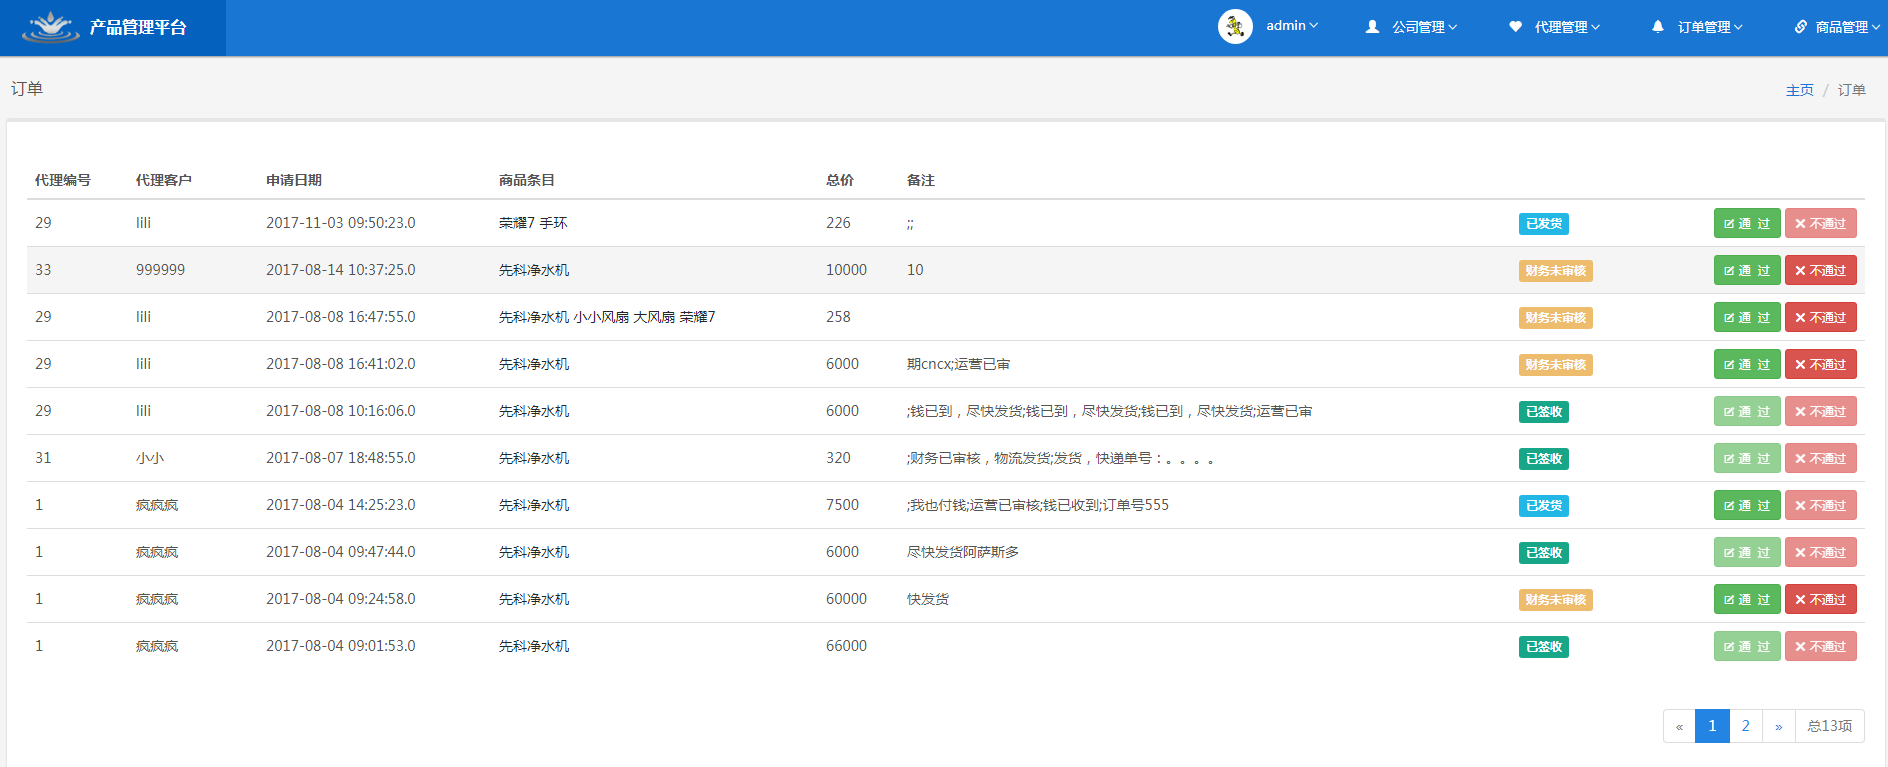Click 通过 for the 258 total order

pyautogui.click(x=1746, y=318)
